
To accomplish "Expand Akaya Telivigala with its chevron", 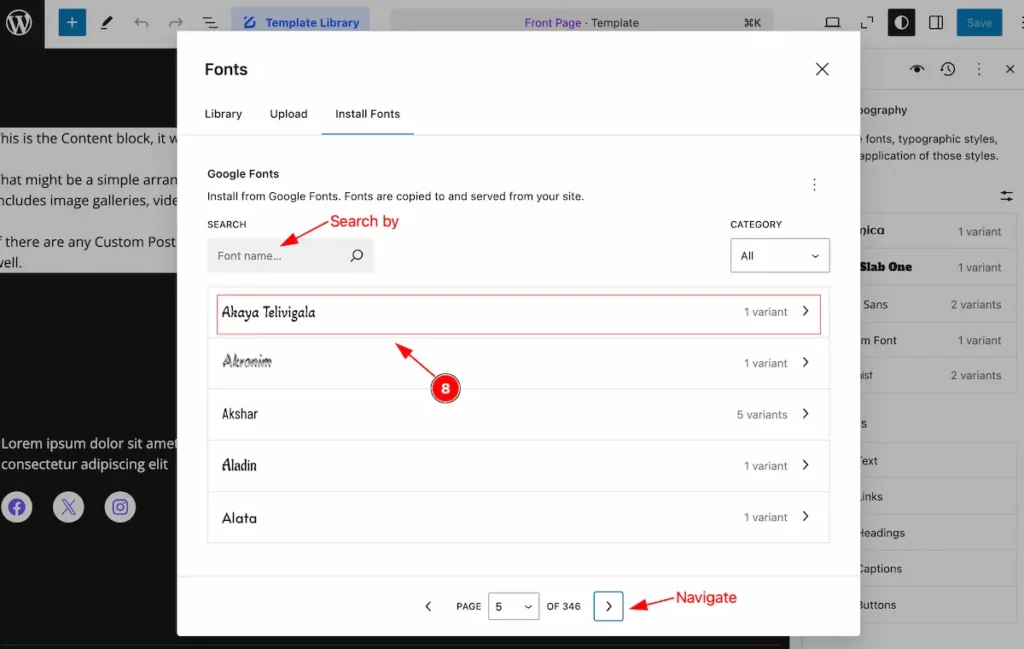I will (806, 311).
